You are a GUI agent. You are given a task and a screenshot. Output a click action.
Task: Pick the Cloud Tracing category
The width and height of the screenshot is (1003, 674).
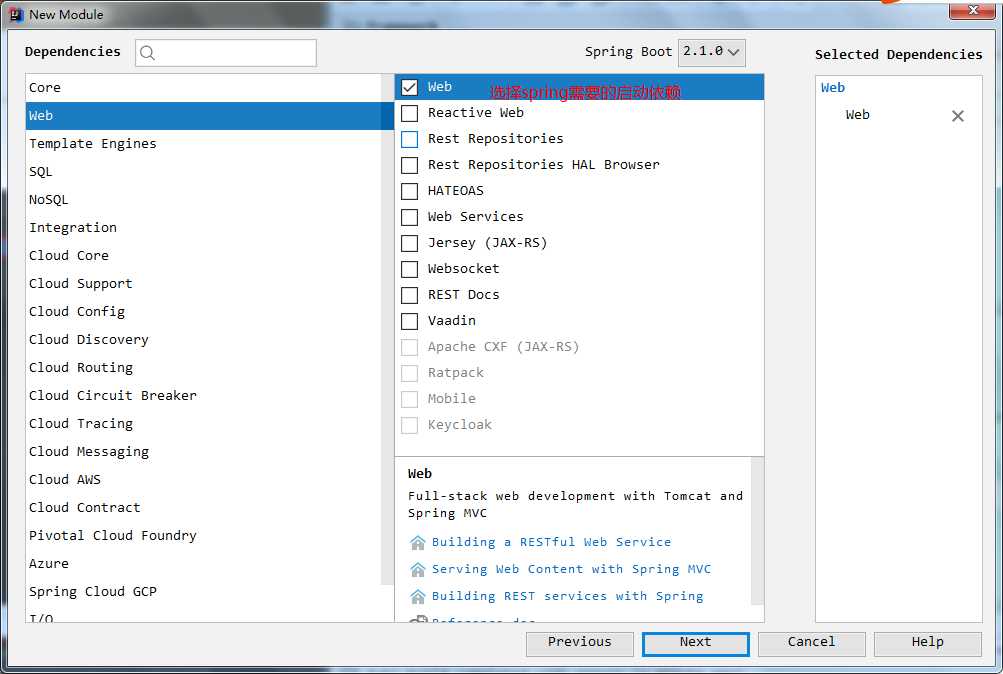point(205,424)
